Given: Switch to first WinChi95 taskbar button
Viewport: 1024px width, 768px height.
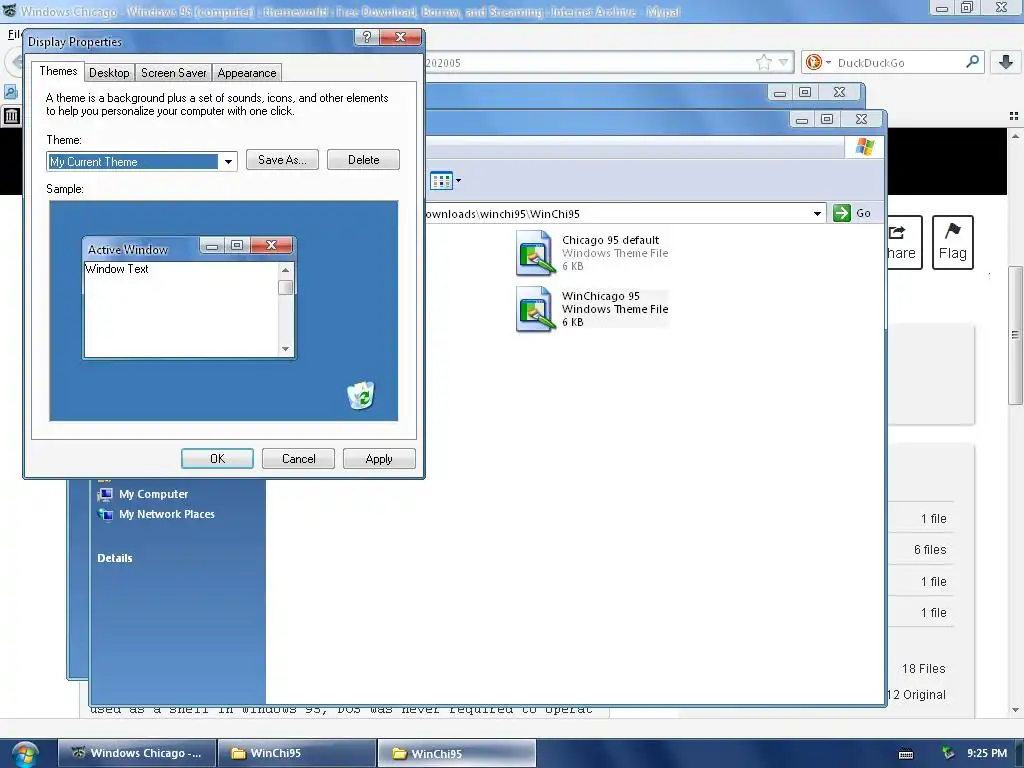Looking at the screenshot, I should pos(297,753).
